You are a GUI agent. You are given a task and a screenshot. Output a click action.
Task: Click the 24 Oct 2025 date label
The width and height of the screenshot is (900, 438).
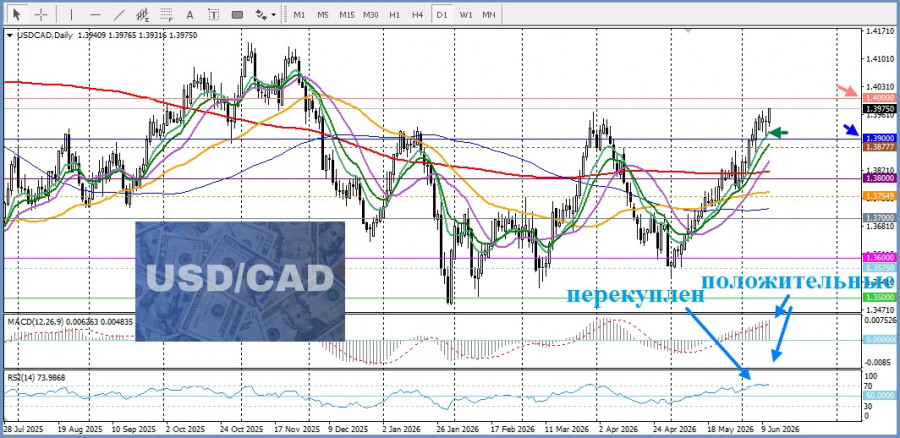point(242,429)
